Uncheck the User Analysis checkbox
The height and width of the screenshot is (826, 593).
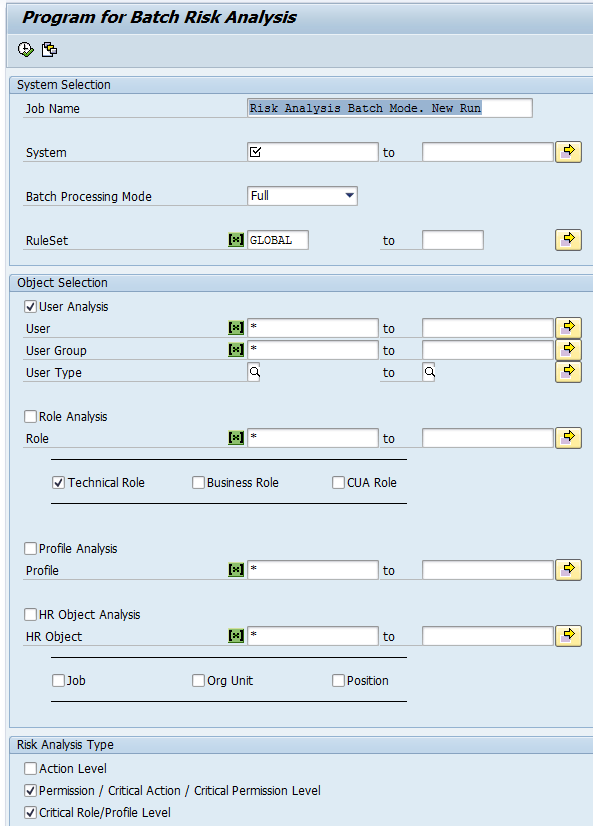pos(31,307)
